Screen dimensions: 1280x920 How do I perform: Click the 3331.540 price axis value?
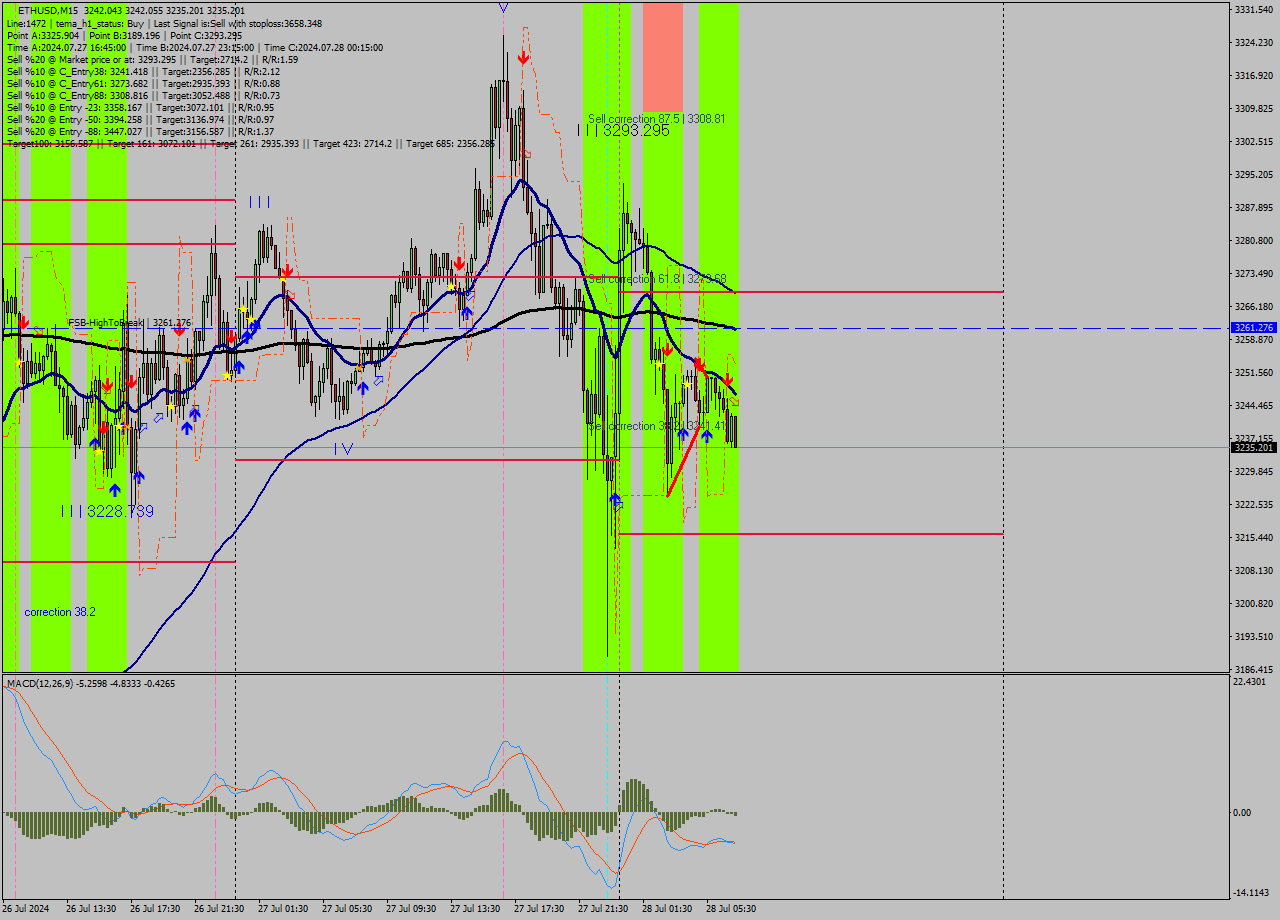(x=1253, y=9)
